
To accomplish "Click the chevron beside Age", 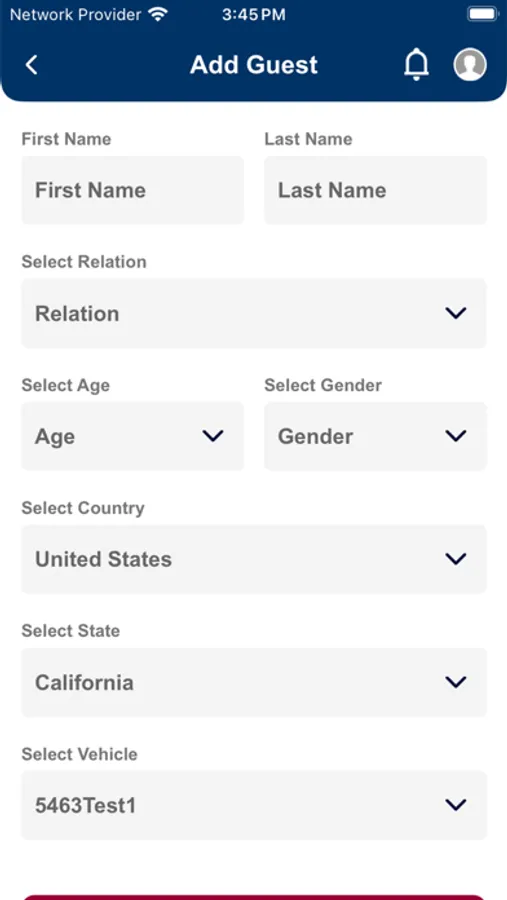I will pos(213,436).
